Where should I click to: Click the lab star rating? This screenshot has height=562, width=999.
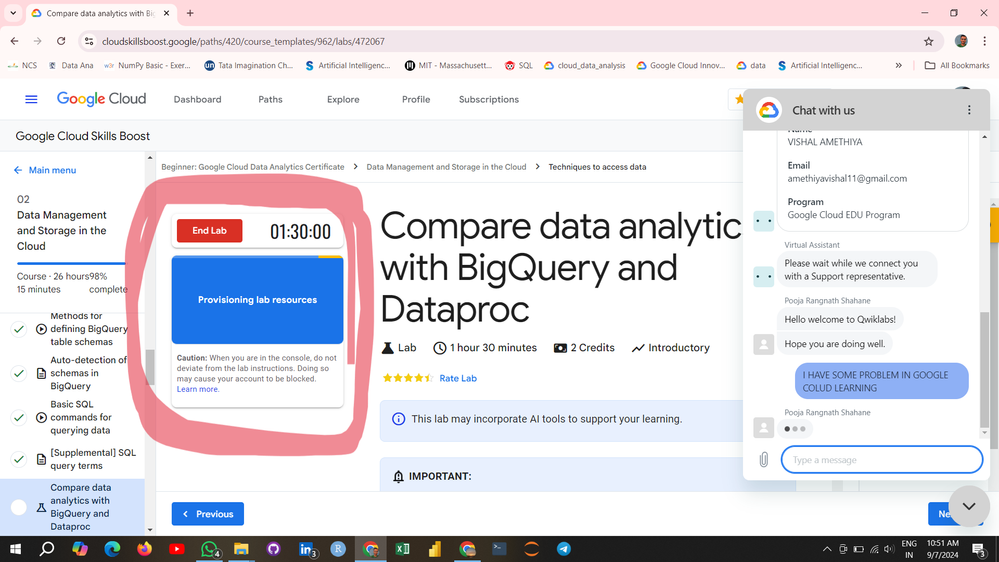point(408,378)
